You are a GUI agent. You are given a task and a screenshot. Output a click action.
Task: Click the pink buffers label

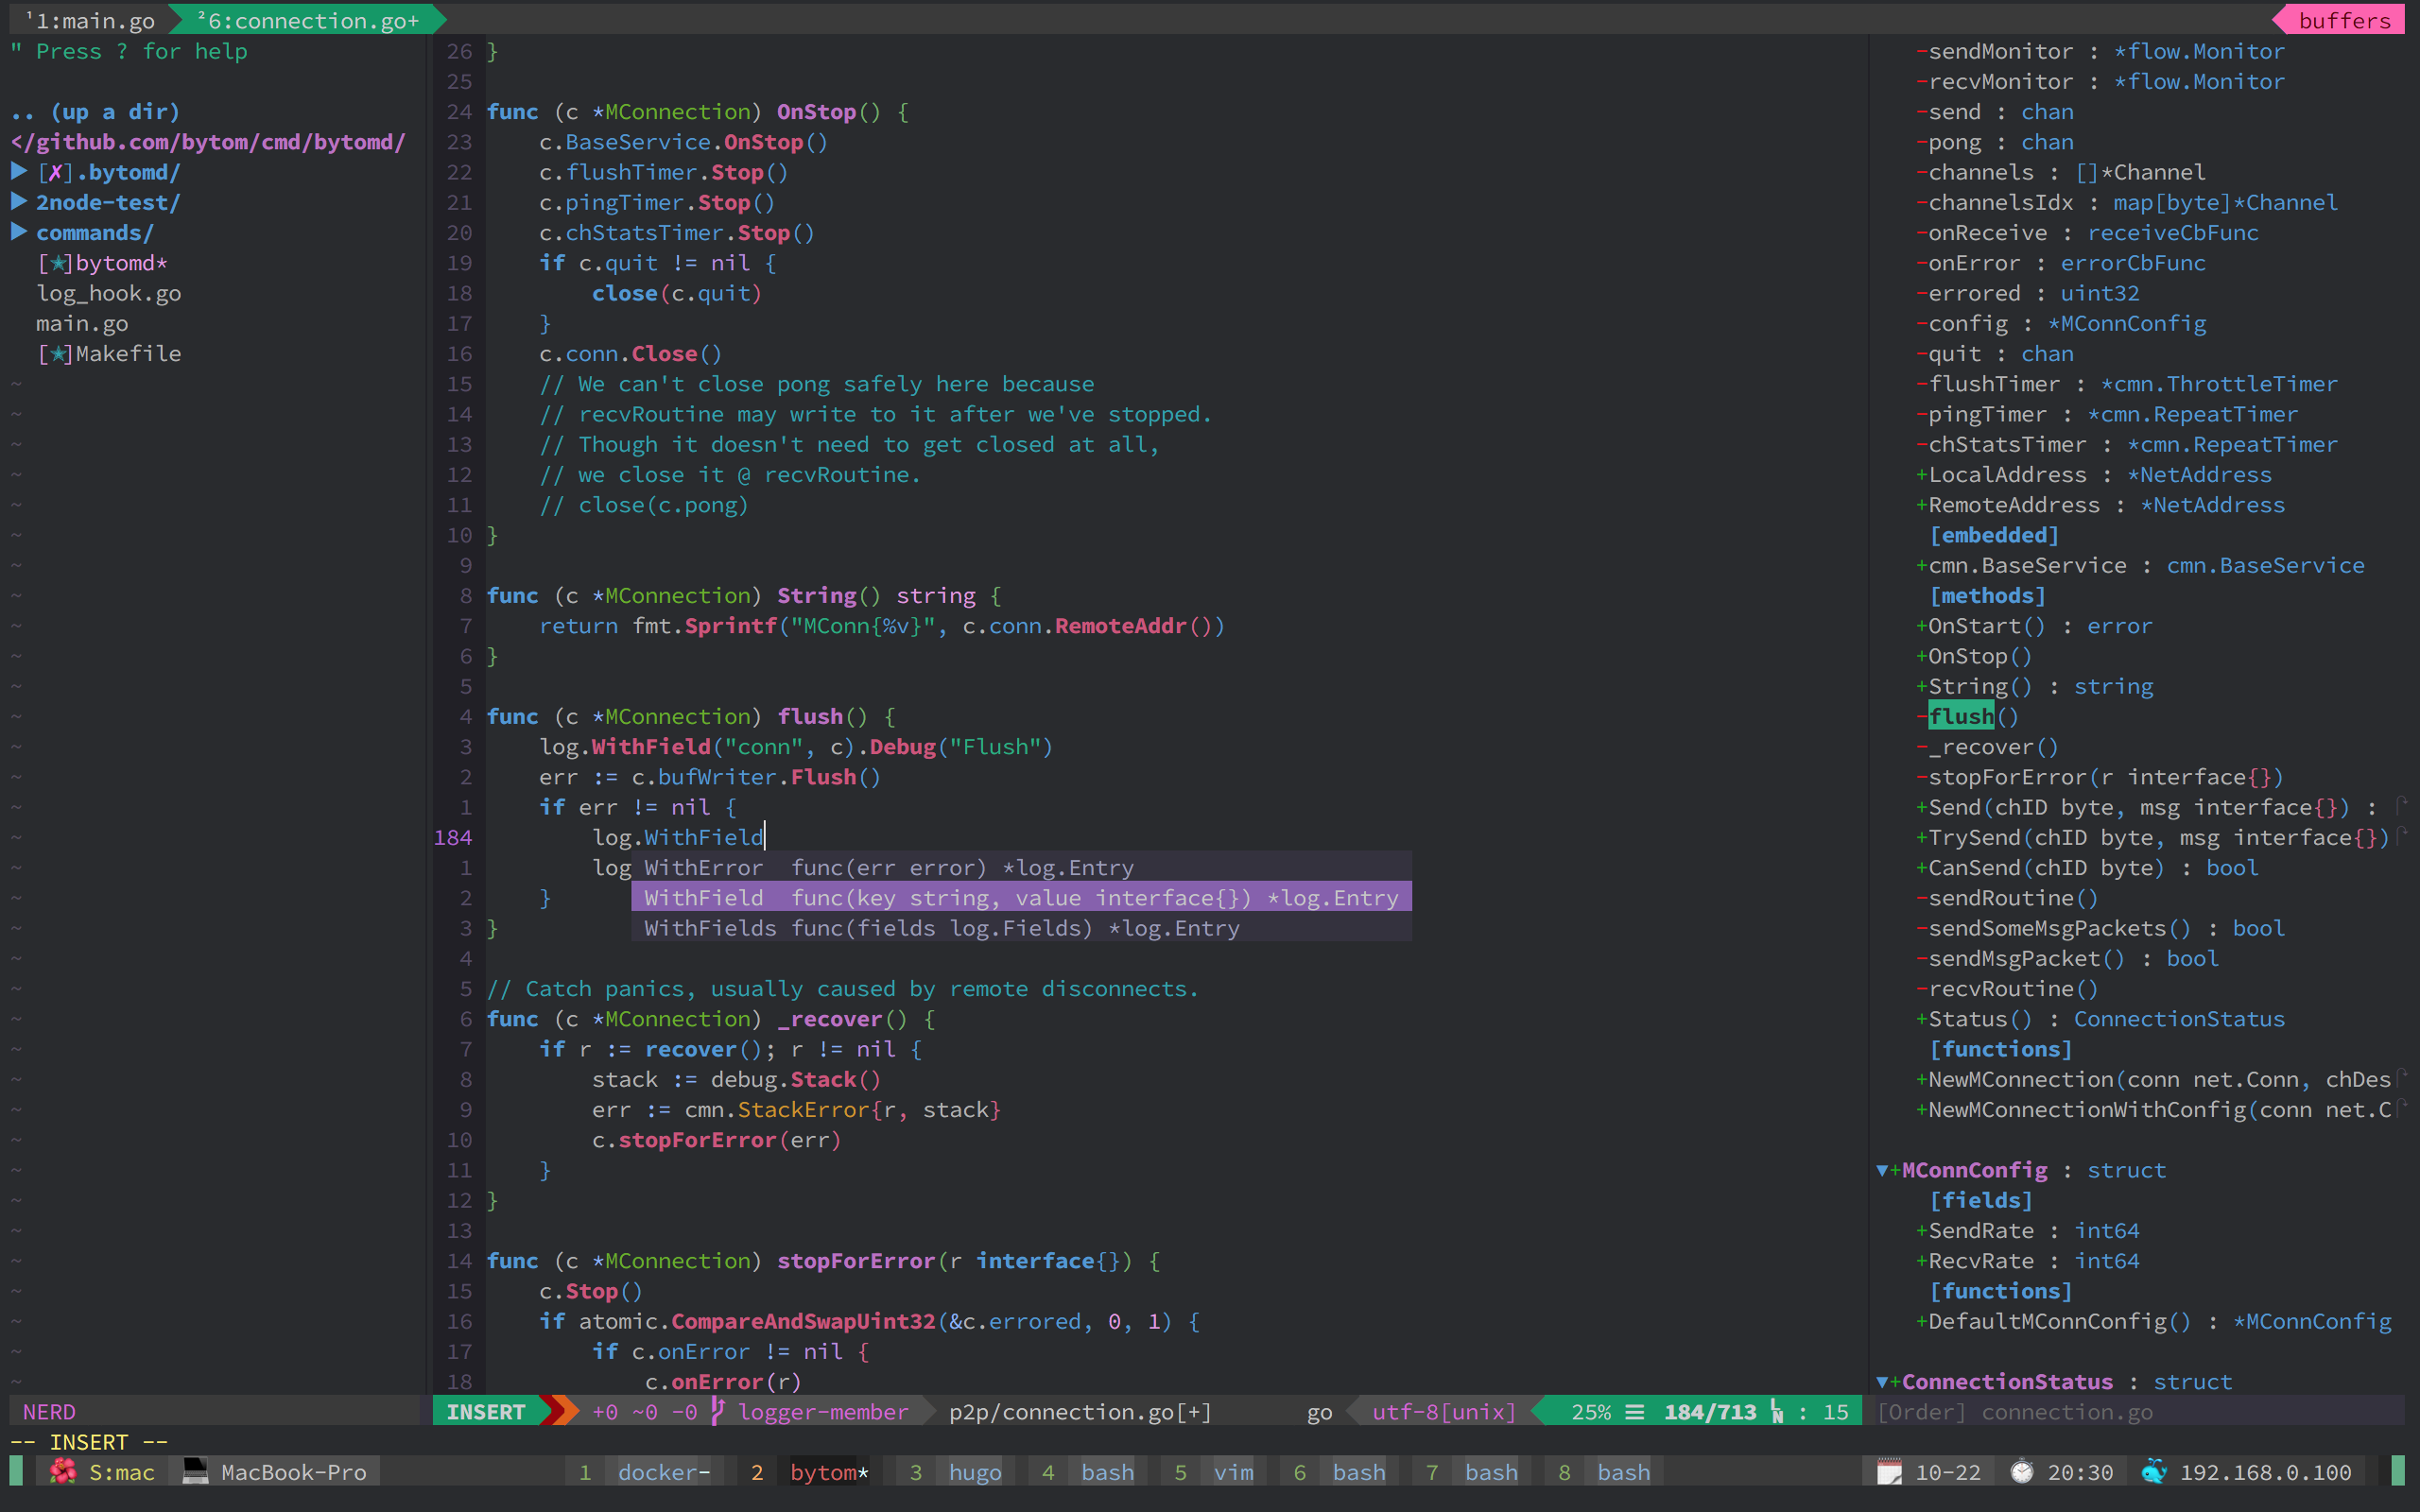(2344, 20)
